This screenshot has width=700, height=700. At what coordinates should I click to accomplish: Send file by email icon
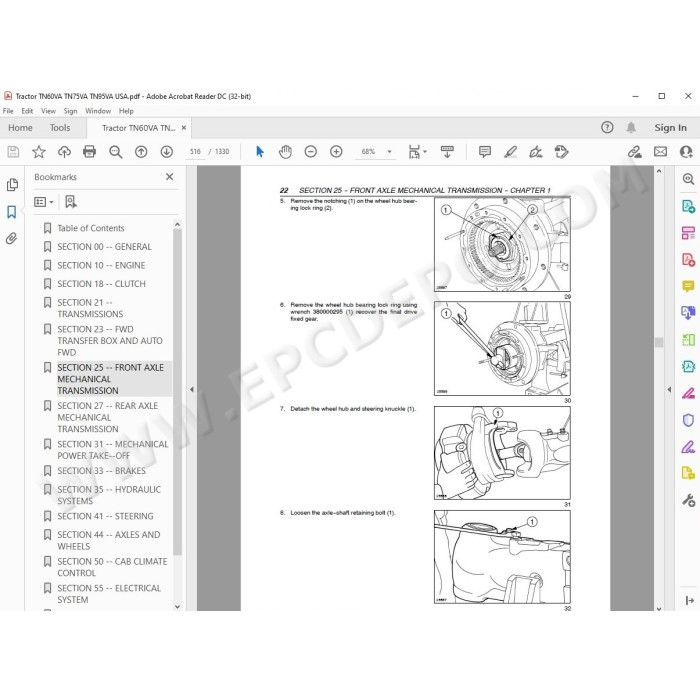tap(660, 152)
